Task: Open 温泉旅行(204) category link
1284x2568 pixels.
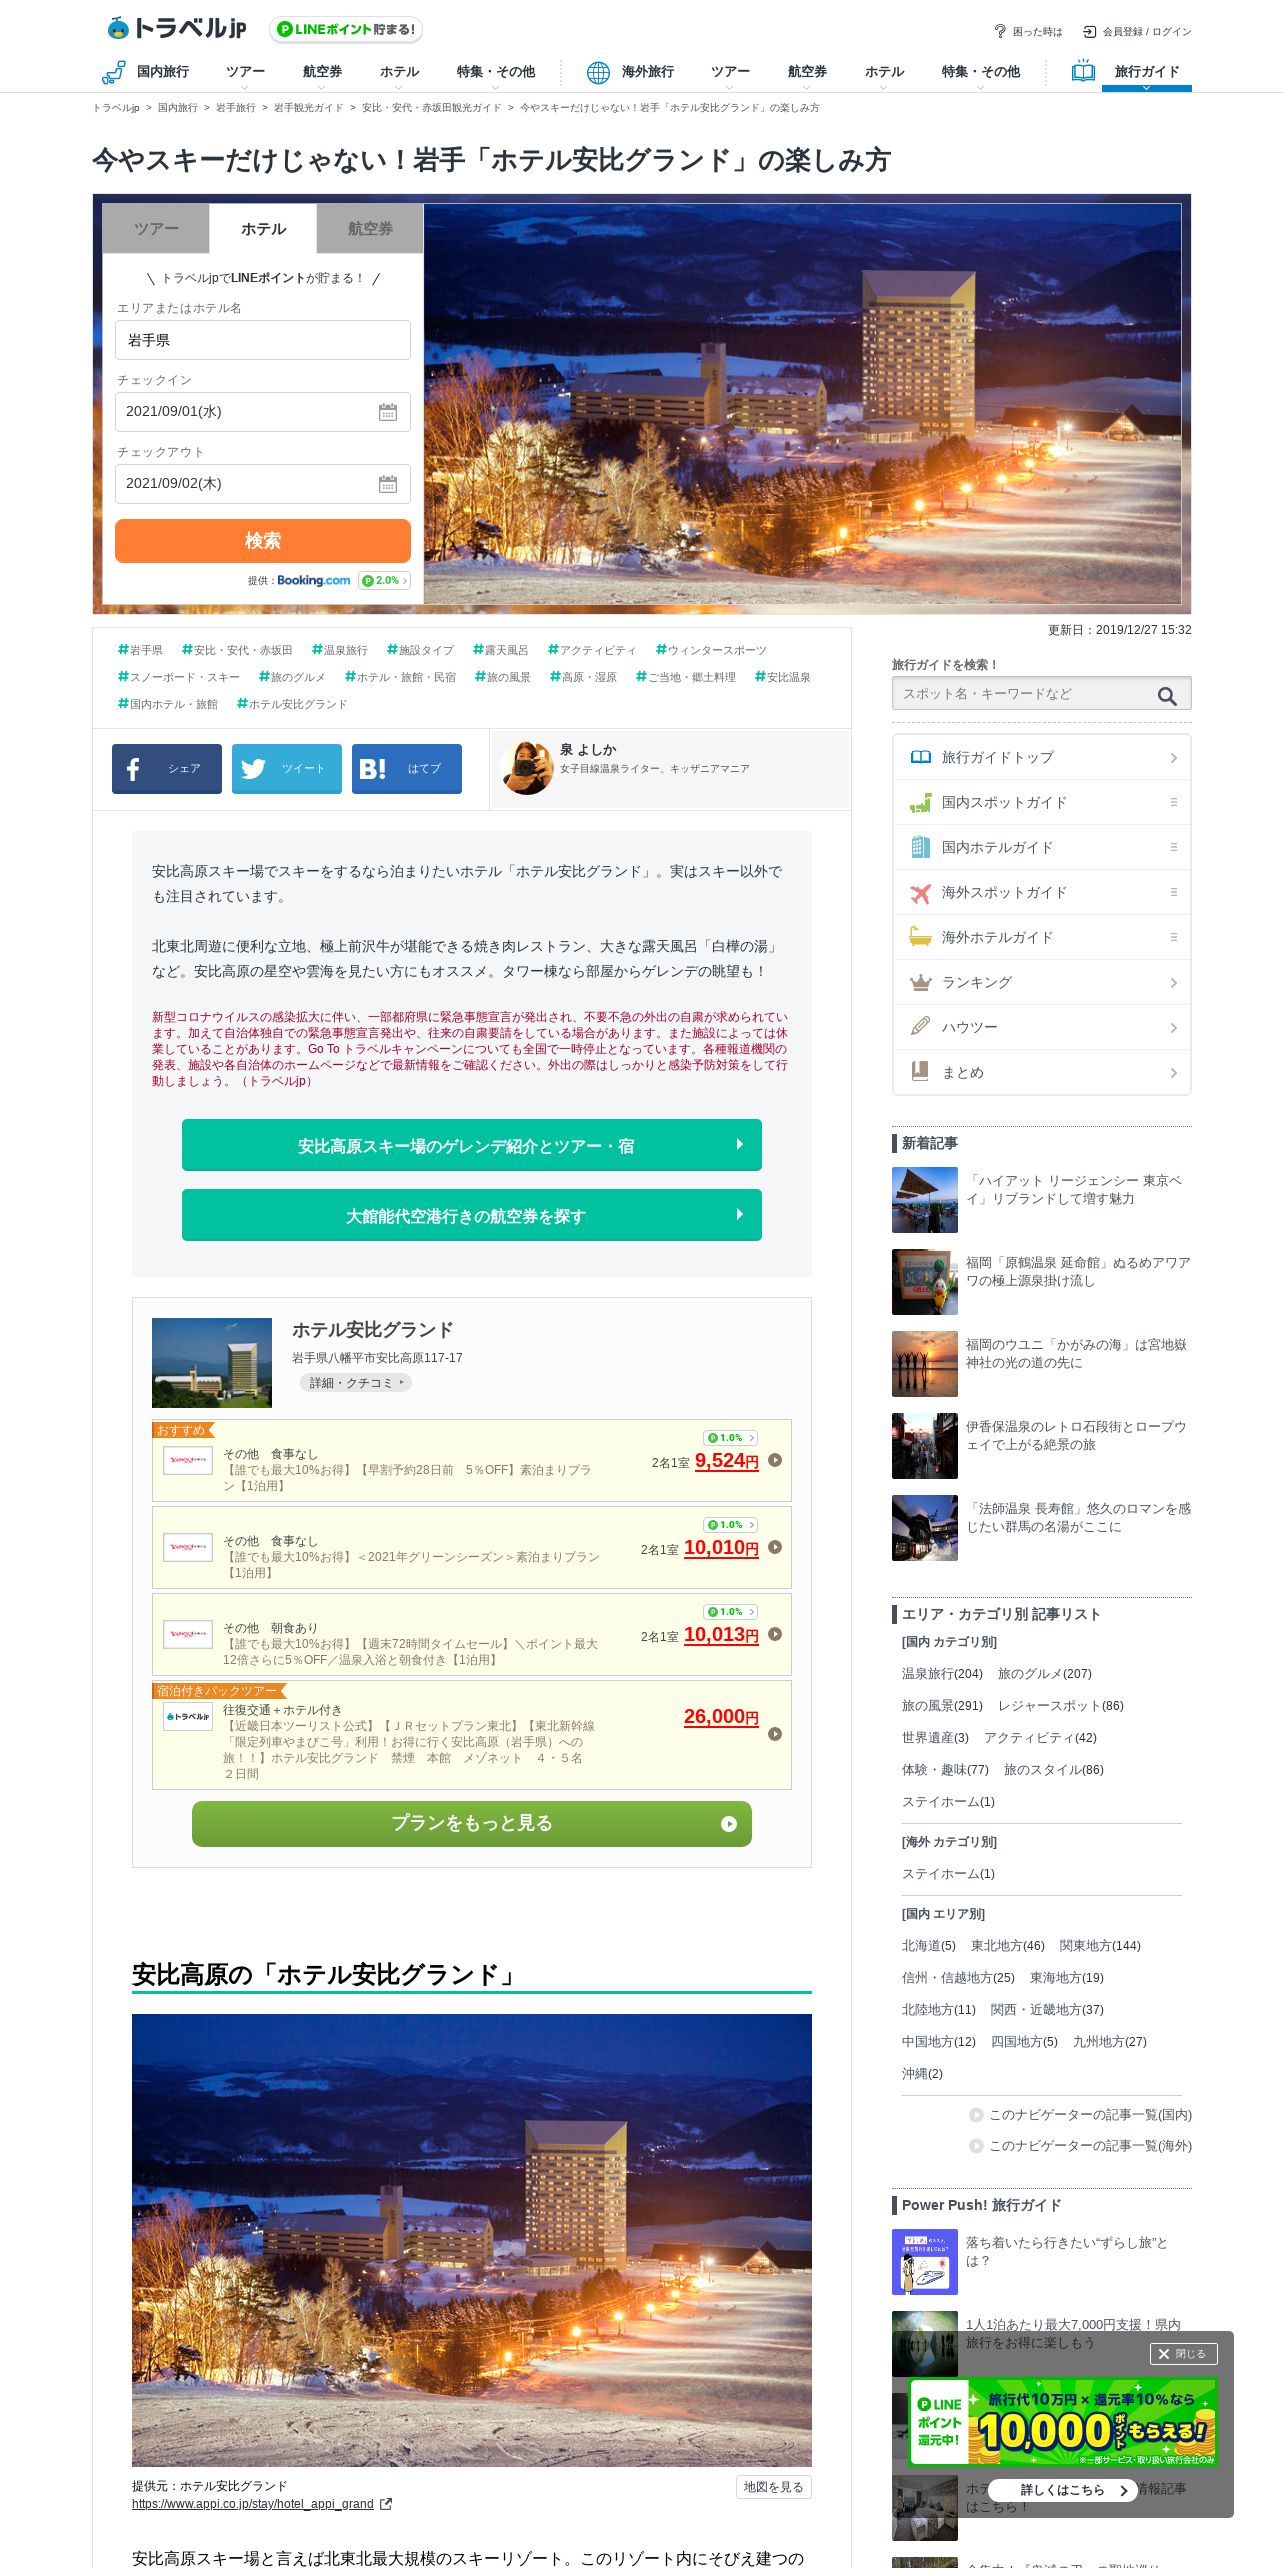Action: pyautogui.click(x=942, y=1674)
